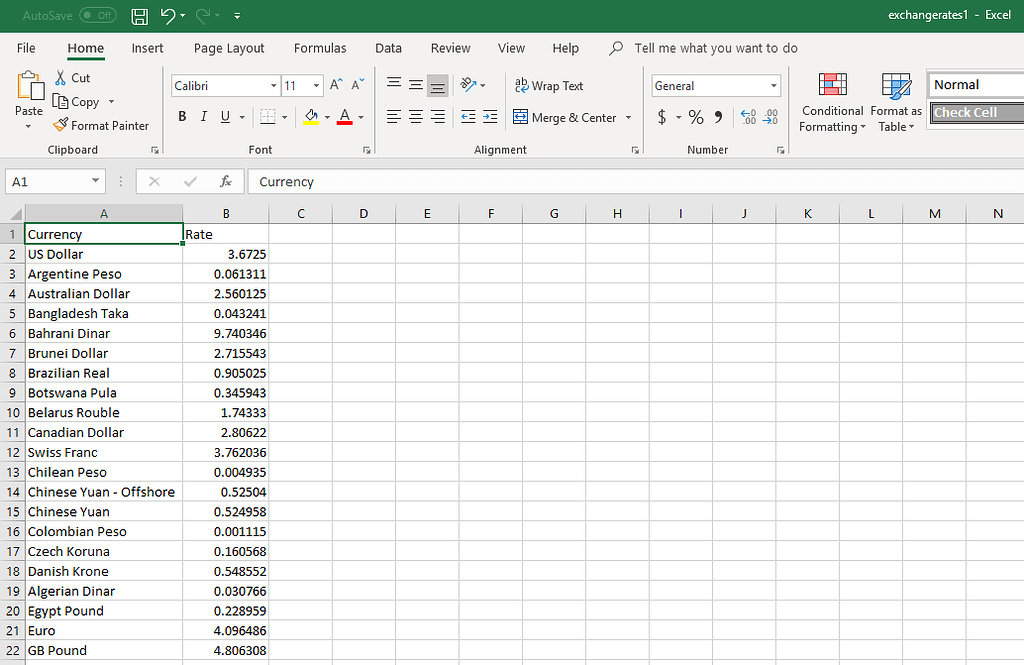Toggle Underline formatting
The width and height of the screenshot is (1024, 665).
225,116
